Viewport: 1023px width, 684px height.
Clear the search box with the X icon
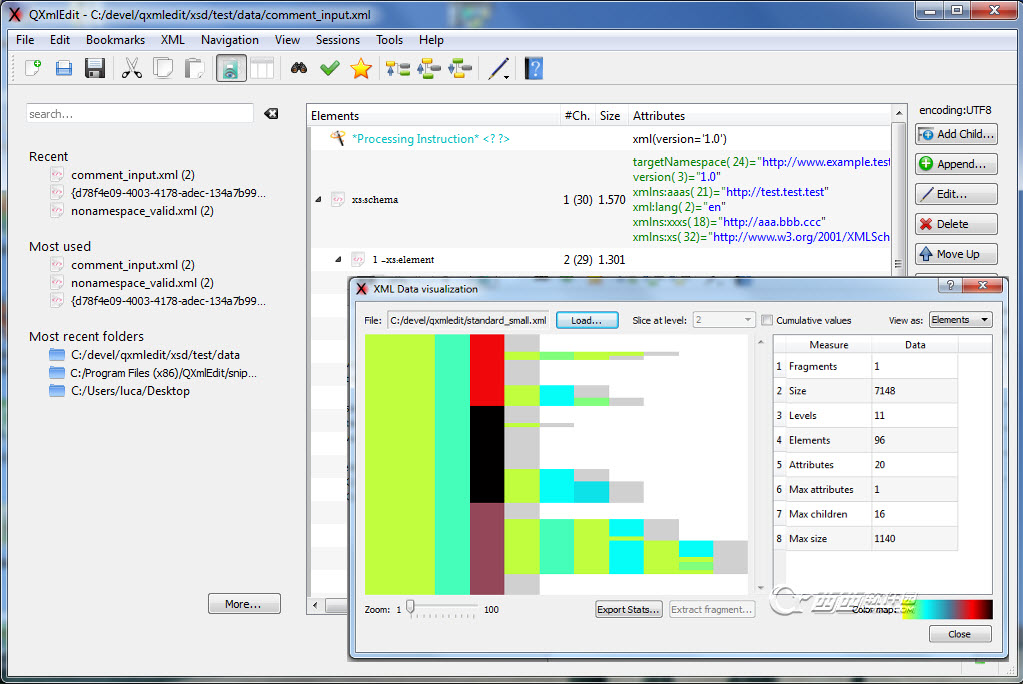pyautogui.click(x=271, y=114)
